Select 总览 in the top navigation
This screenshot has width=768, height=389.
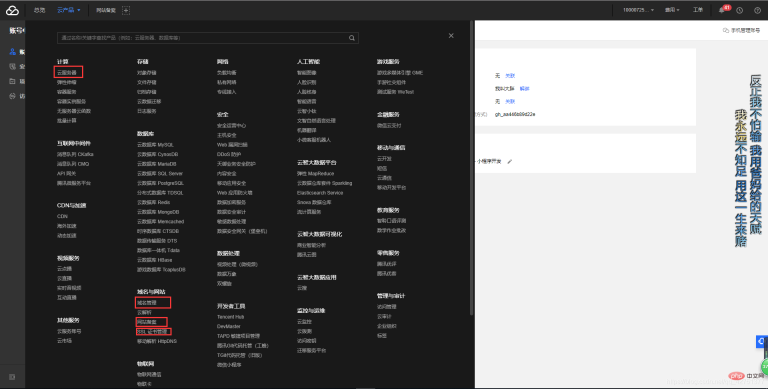(x=39, y=10)
